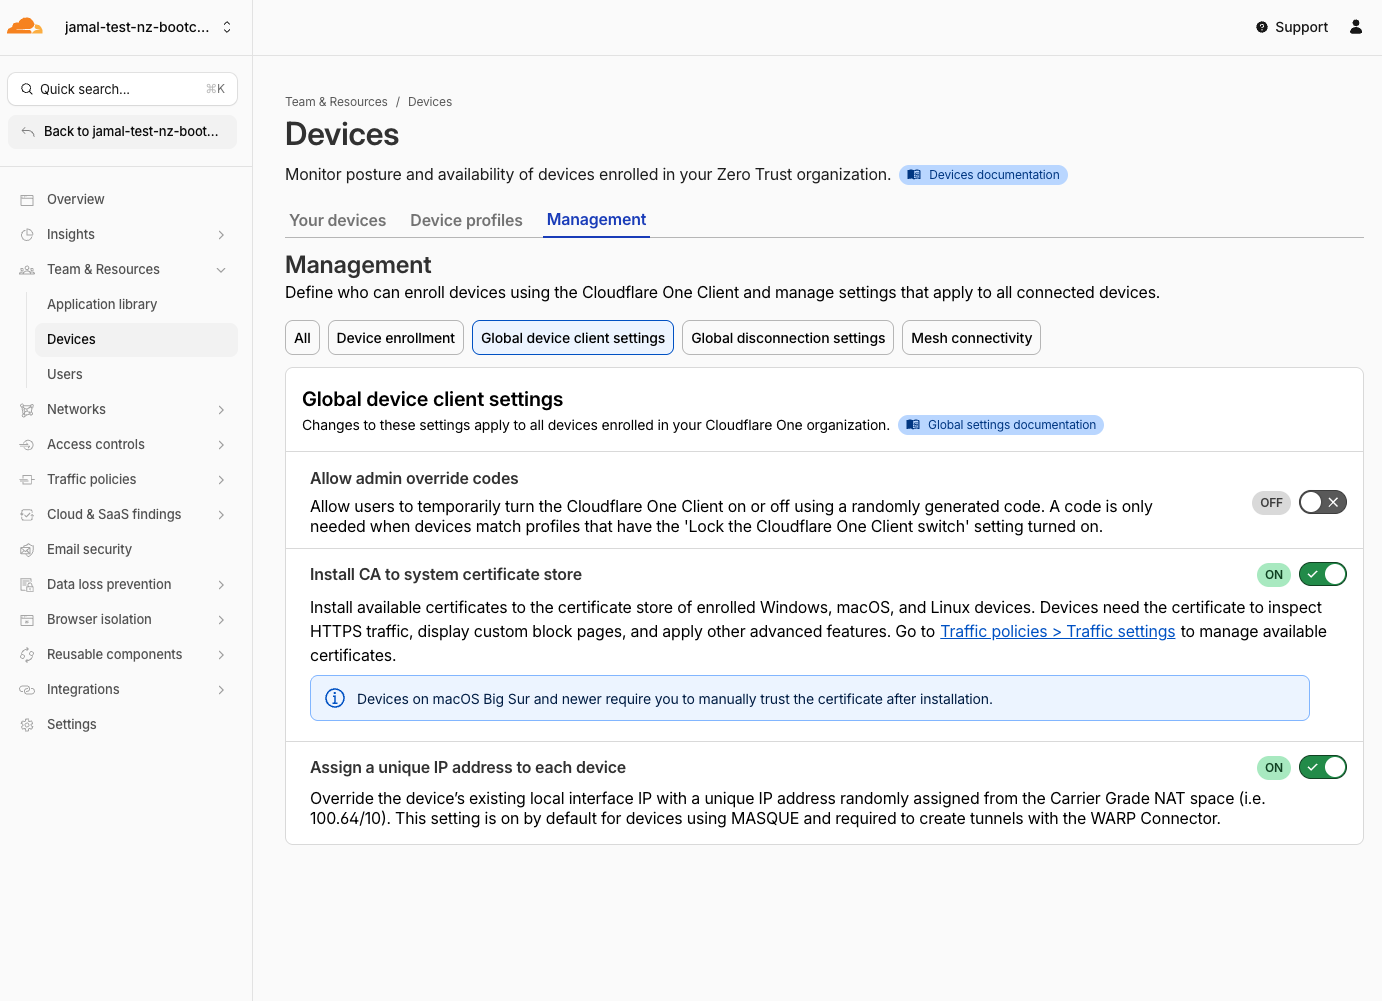Image resolution: width=1382 pixels, height=1001 pixels.
Task: Go to Users in sidebar
Action: 137,375
